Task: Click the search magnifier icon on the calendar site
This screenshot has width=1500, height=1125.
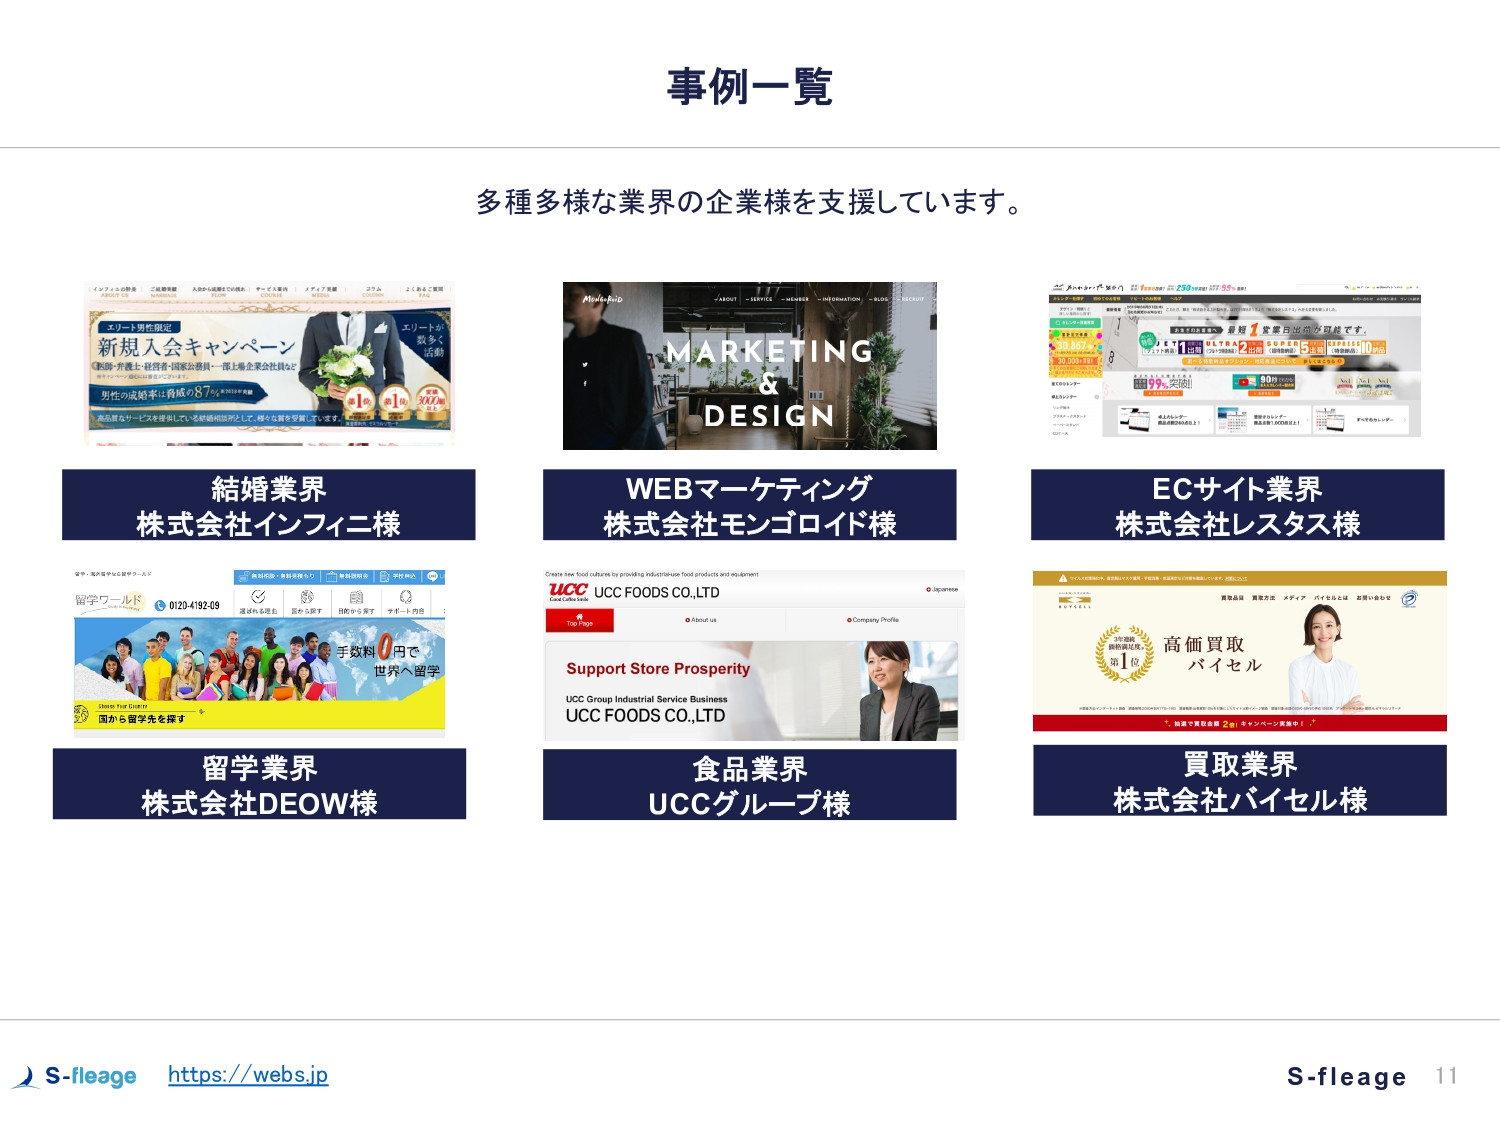Action: coord(1347,287)
